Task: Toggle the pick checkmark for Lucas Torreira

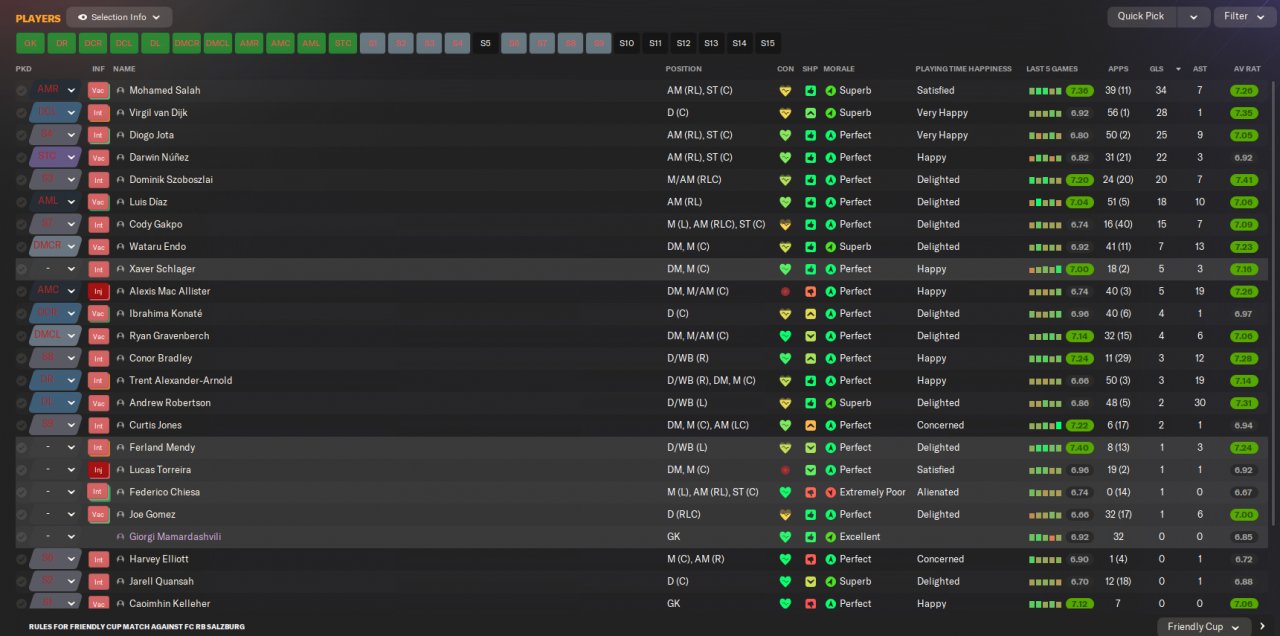Action: point(21,470)
